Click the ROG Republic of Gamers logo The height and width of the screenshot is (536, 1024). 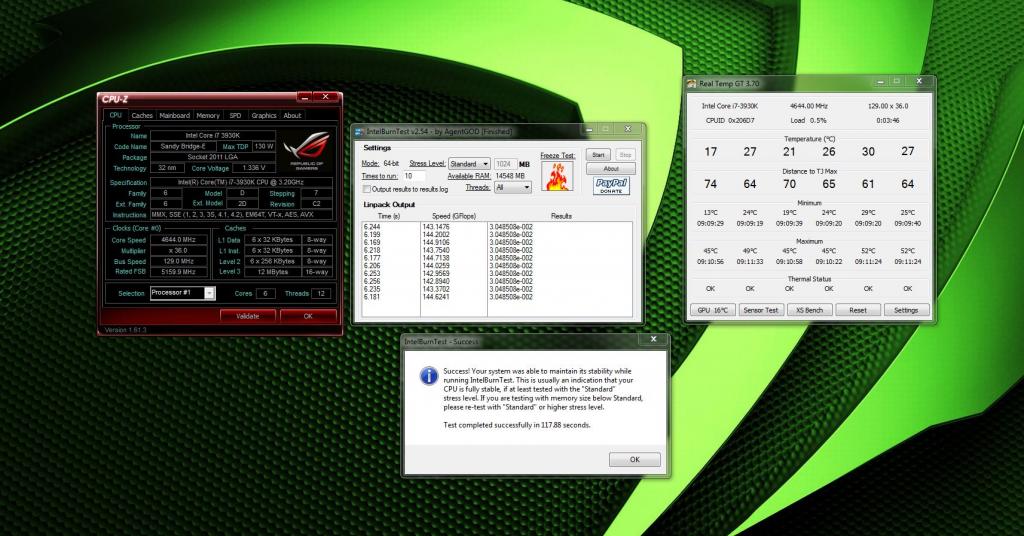point(307,151)
